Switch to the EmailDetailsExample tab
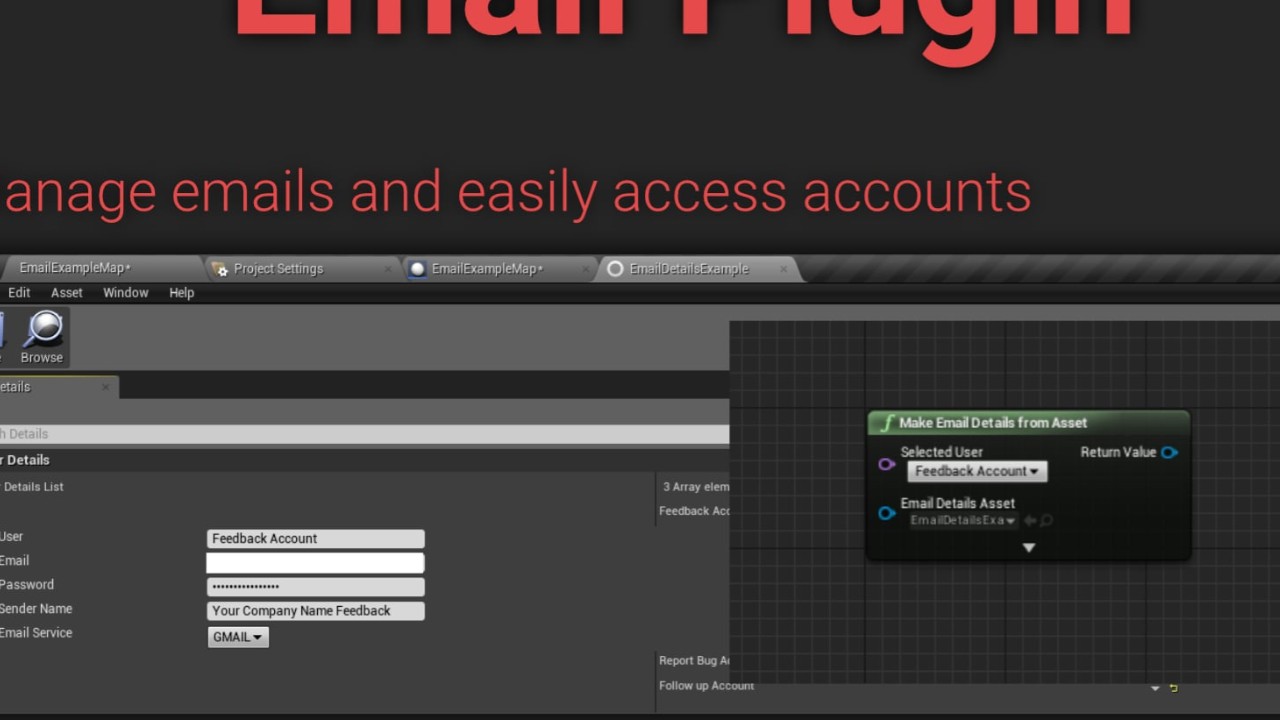Image resolution: width=1280 pixels, height=720 pixels. coord(688,268)
